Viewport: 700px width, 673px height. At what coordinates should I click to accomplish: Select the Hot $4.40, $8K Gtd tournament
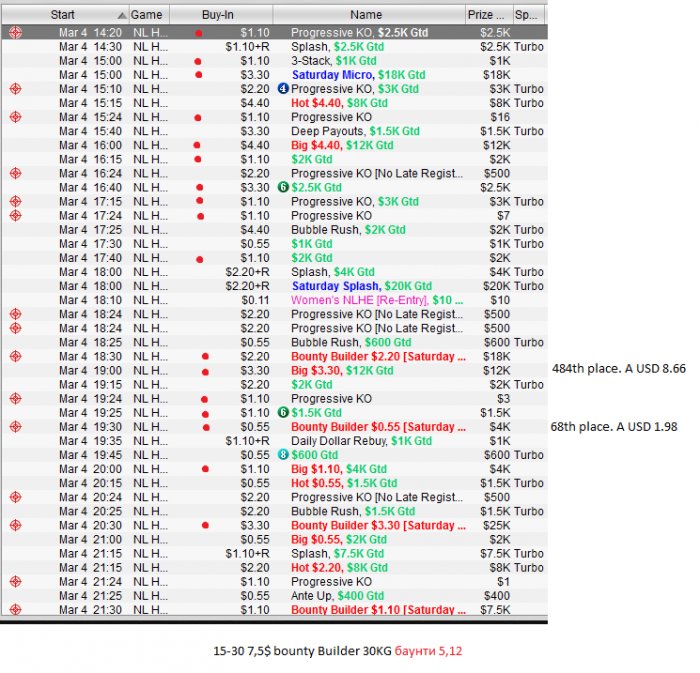(x=275, y=103)
